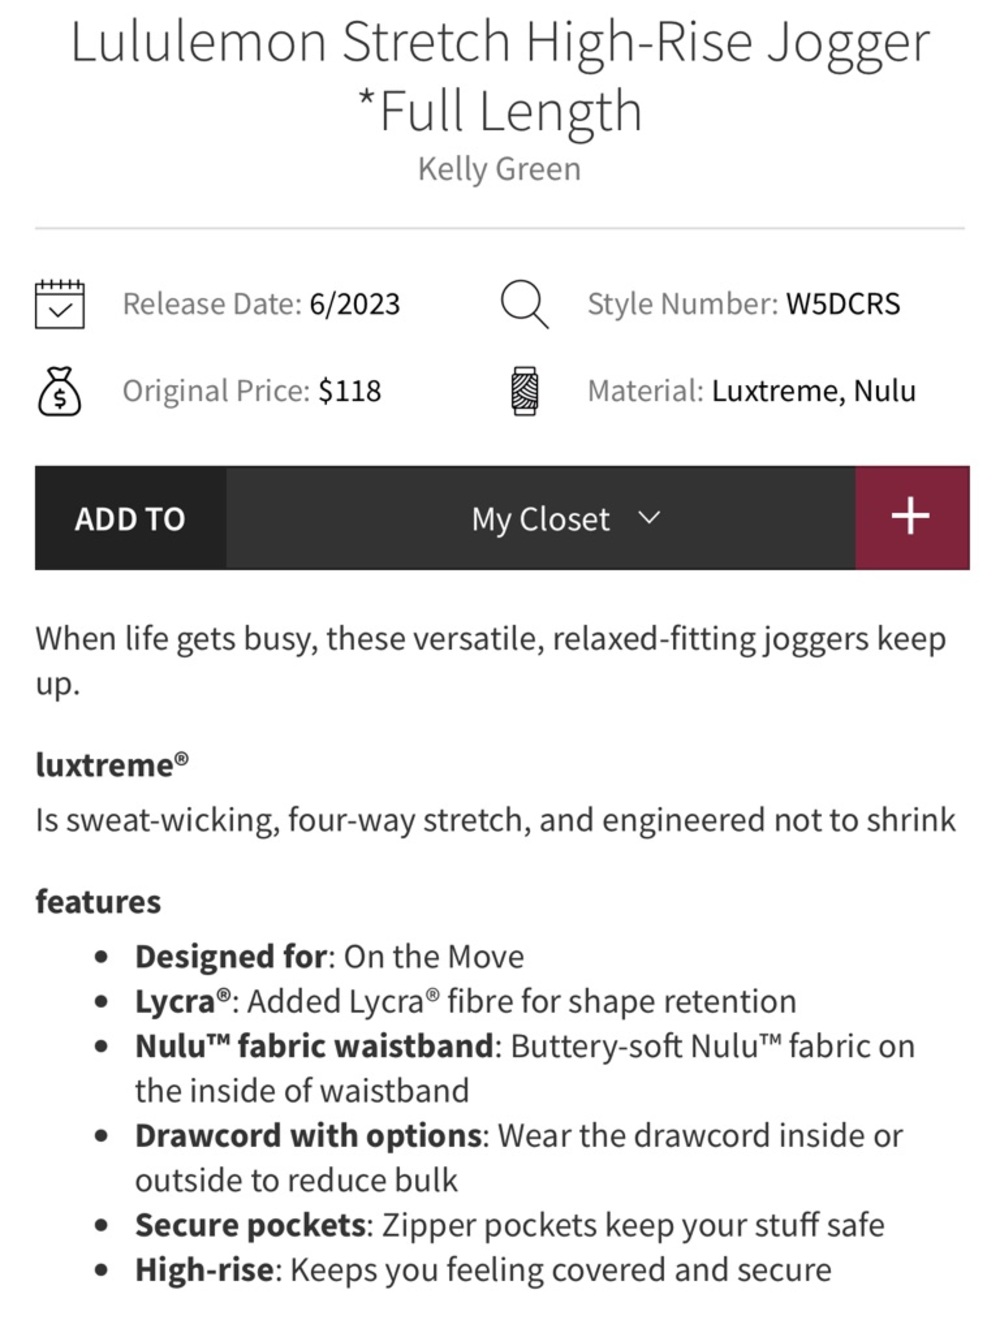Select the style number W5DCRS
Screen dimensions: 1000x1333
coord(843,304)
